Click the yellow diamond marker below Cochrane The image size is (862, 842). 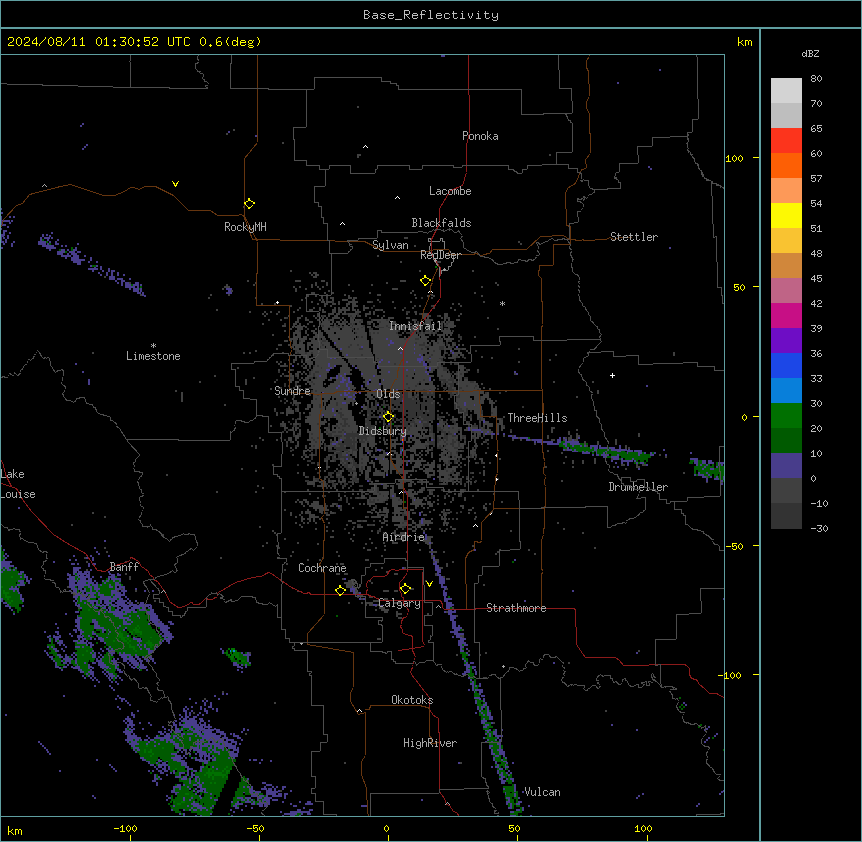tap(340, 590)
